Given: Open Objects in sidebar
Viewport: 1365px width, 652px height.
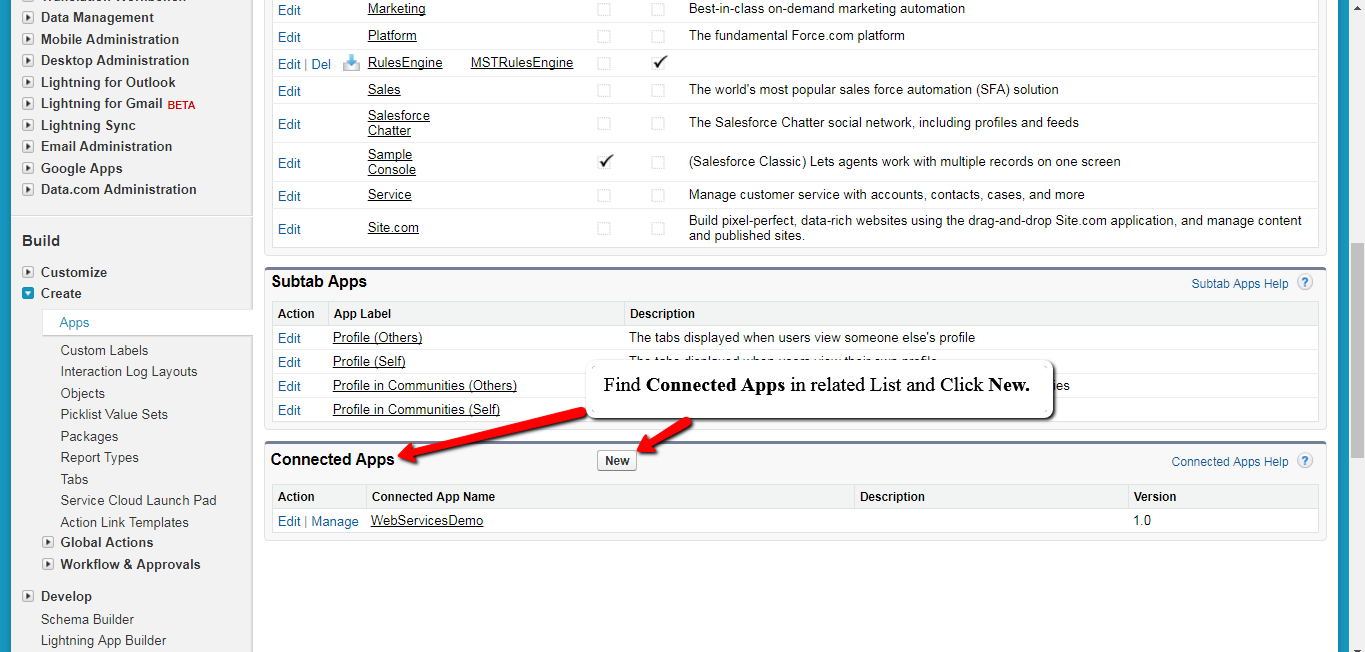Looking at the screenshot, I should 82,393.
